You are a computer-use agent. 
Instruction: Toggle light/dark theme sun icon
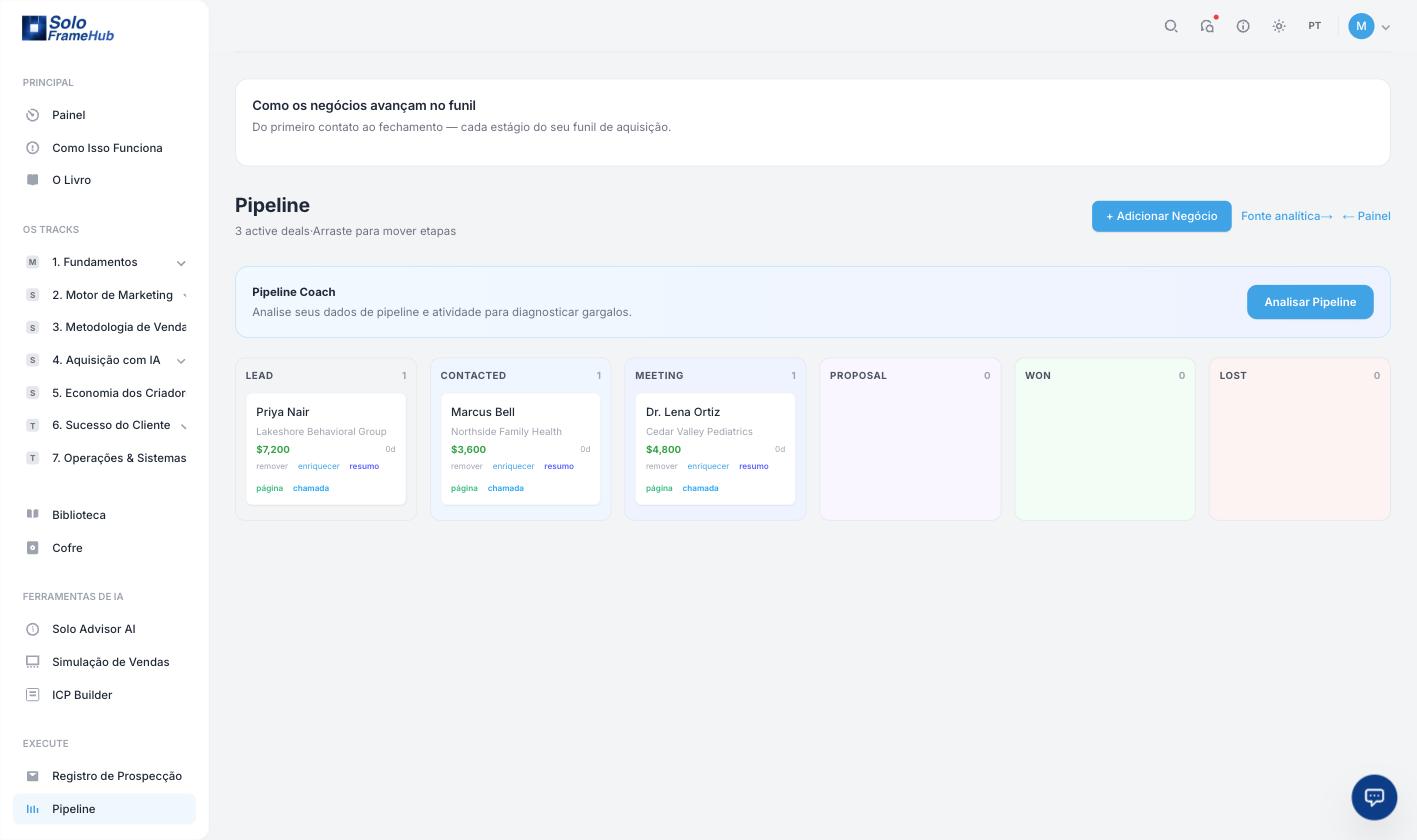(1279, 26)
